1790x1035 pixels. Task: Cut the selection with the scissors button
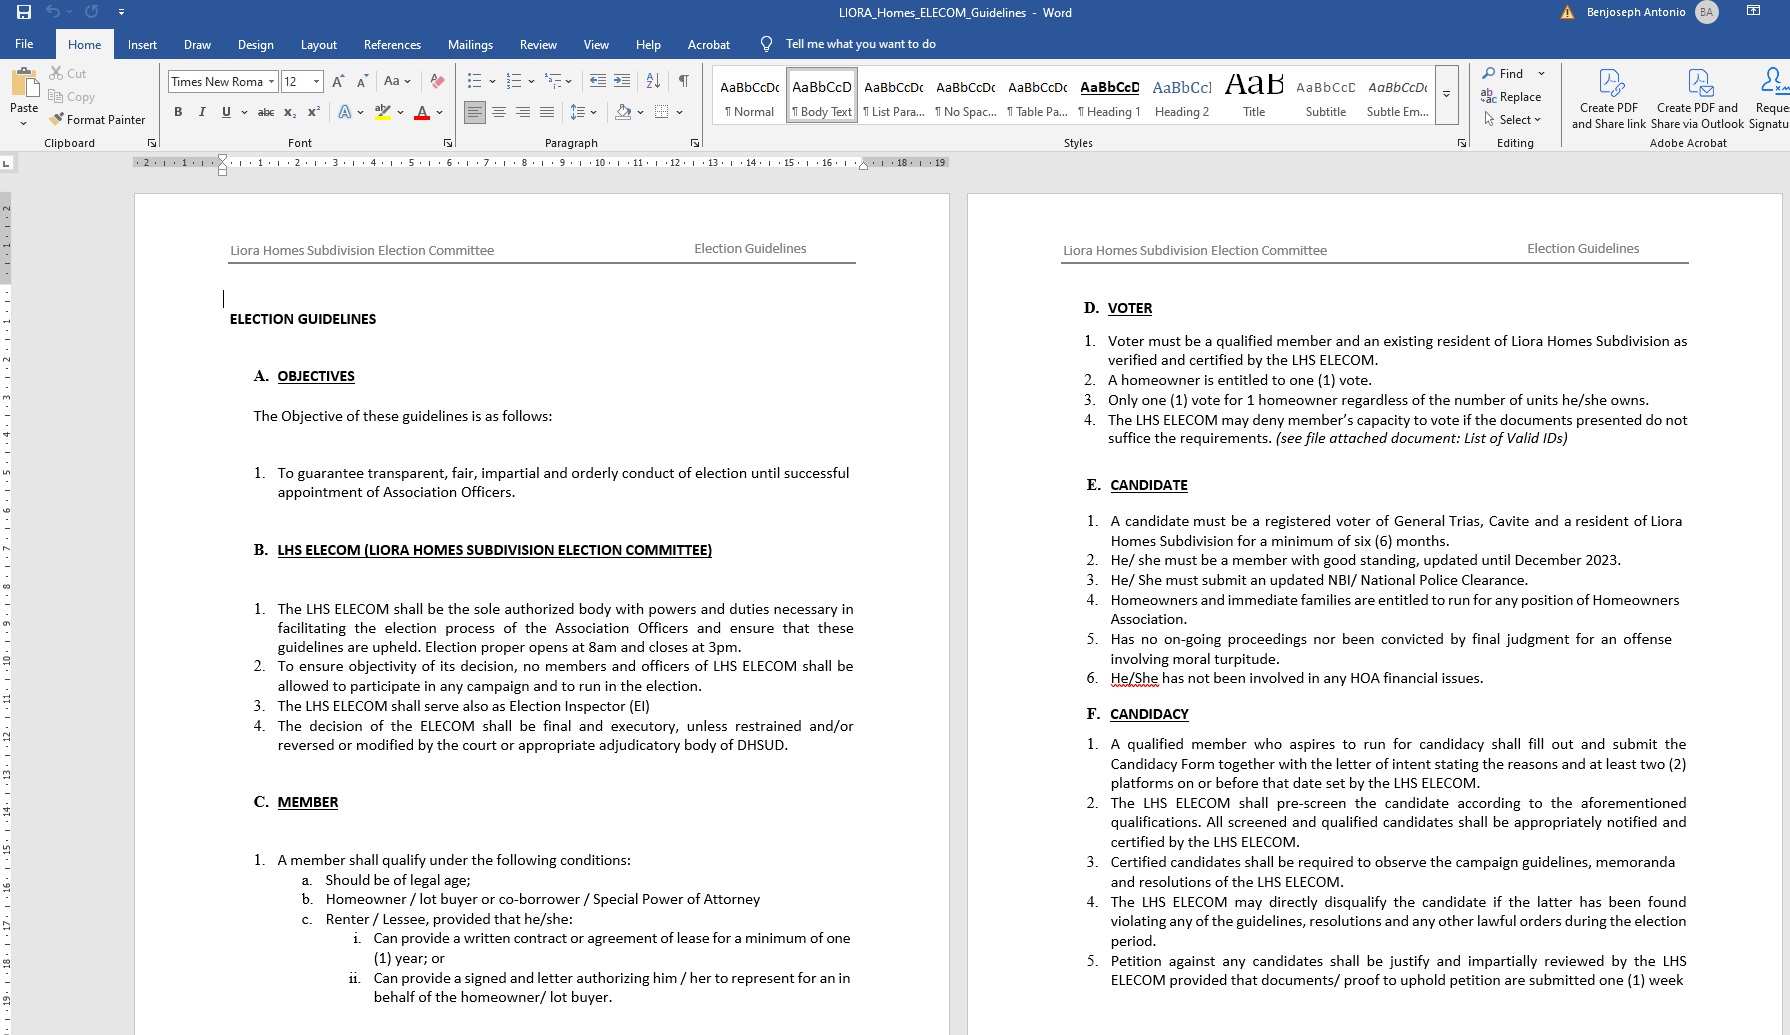[x=68, y=73]
